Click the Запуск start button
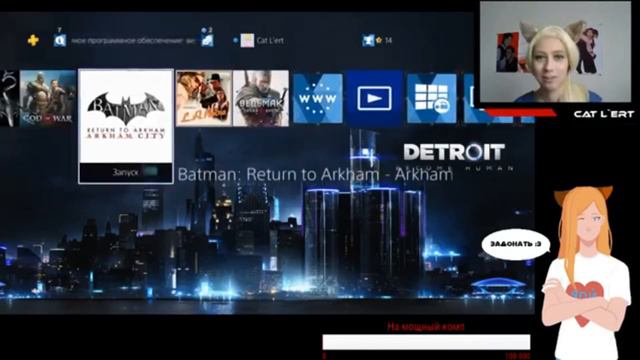The height and width of the screenshot is (360, 640). tap(126, 173)
